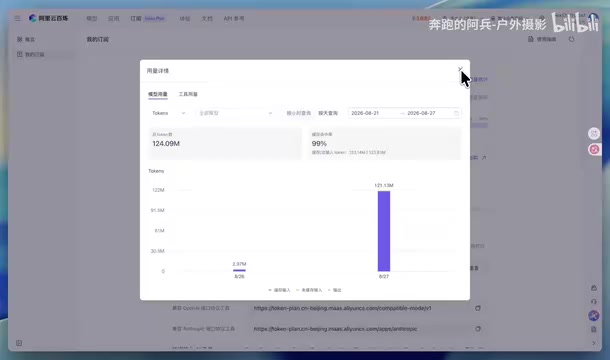Click the 8/27 bar in Tokens chart
Viewport: 610px width, 360px height.
[384, 231]
